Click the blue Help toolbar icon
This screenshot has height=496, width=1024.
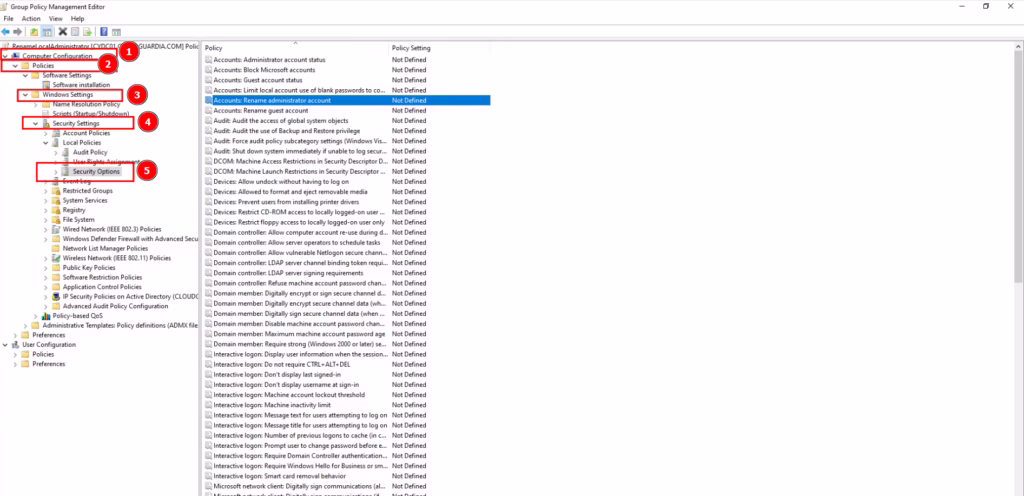tap(104, 31)
